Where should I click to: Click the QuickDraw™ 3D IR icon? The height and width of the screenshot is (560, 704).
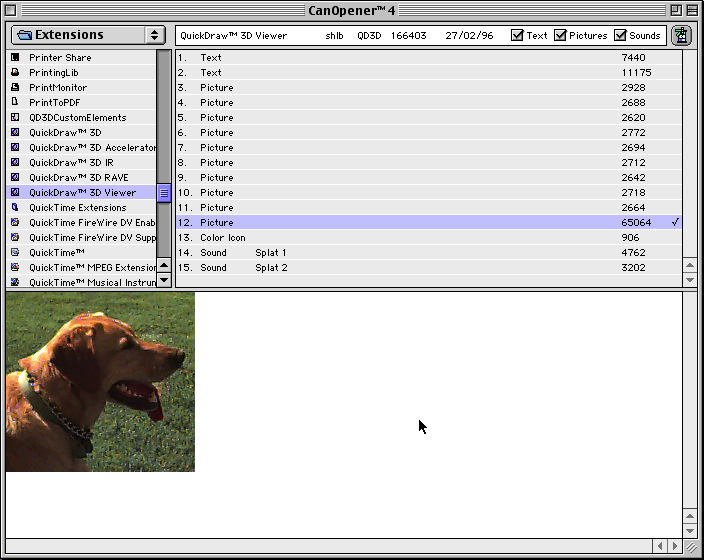click(x=15, y=162)
